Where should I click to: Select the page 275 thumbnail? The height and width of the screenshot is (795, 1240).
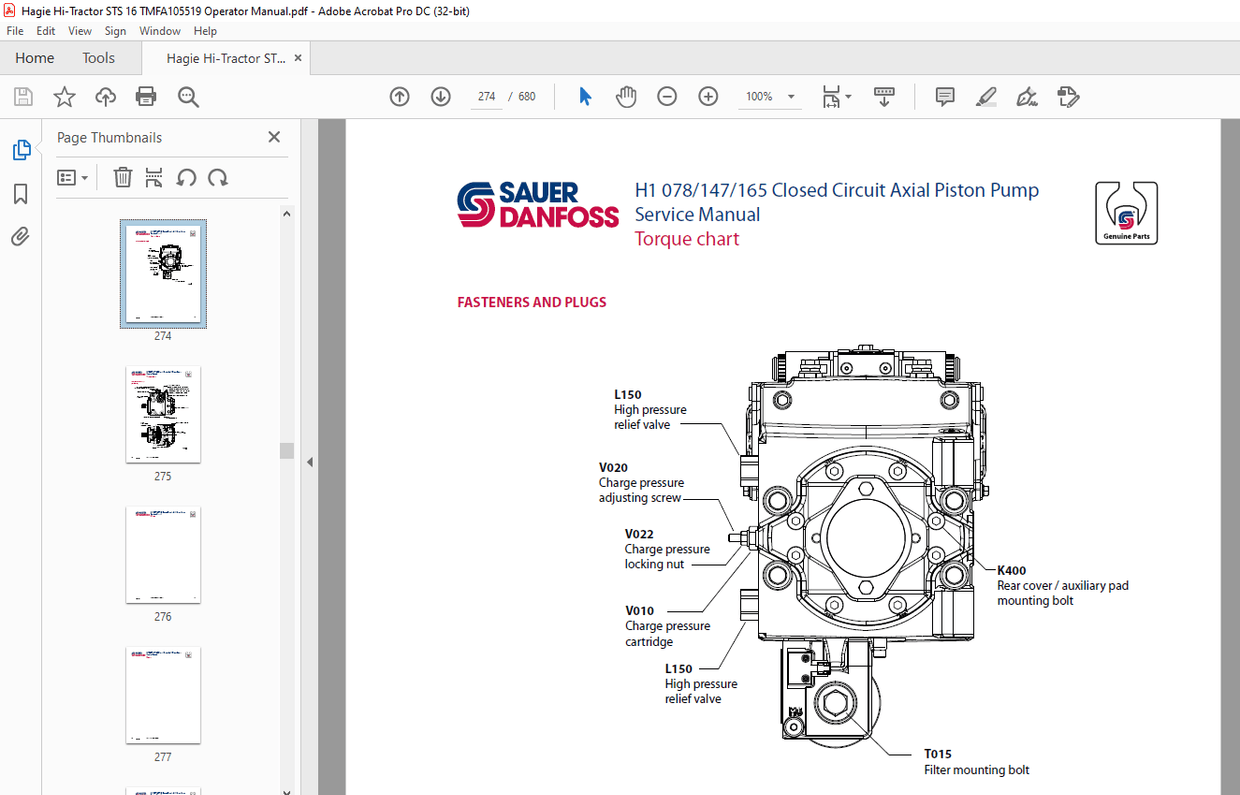click(163, 414)
